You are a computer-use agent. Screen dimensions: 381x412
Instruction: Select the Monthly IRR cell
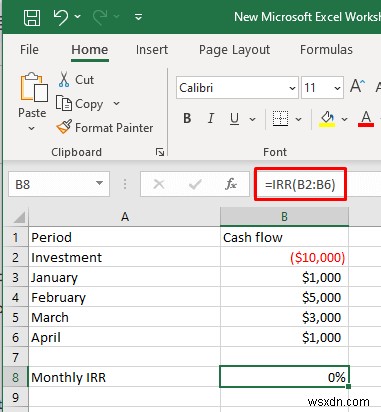(124, 377)
